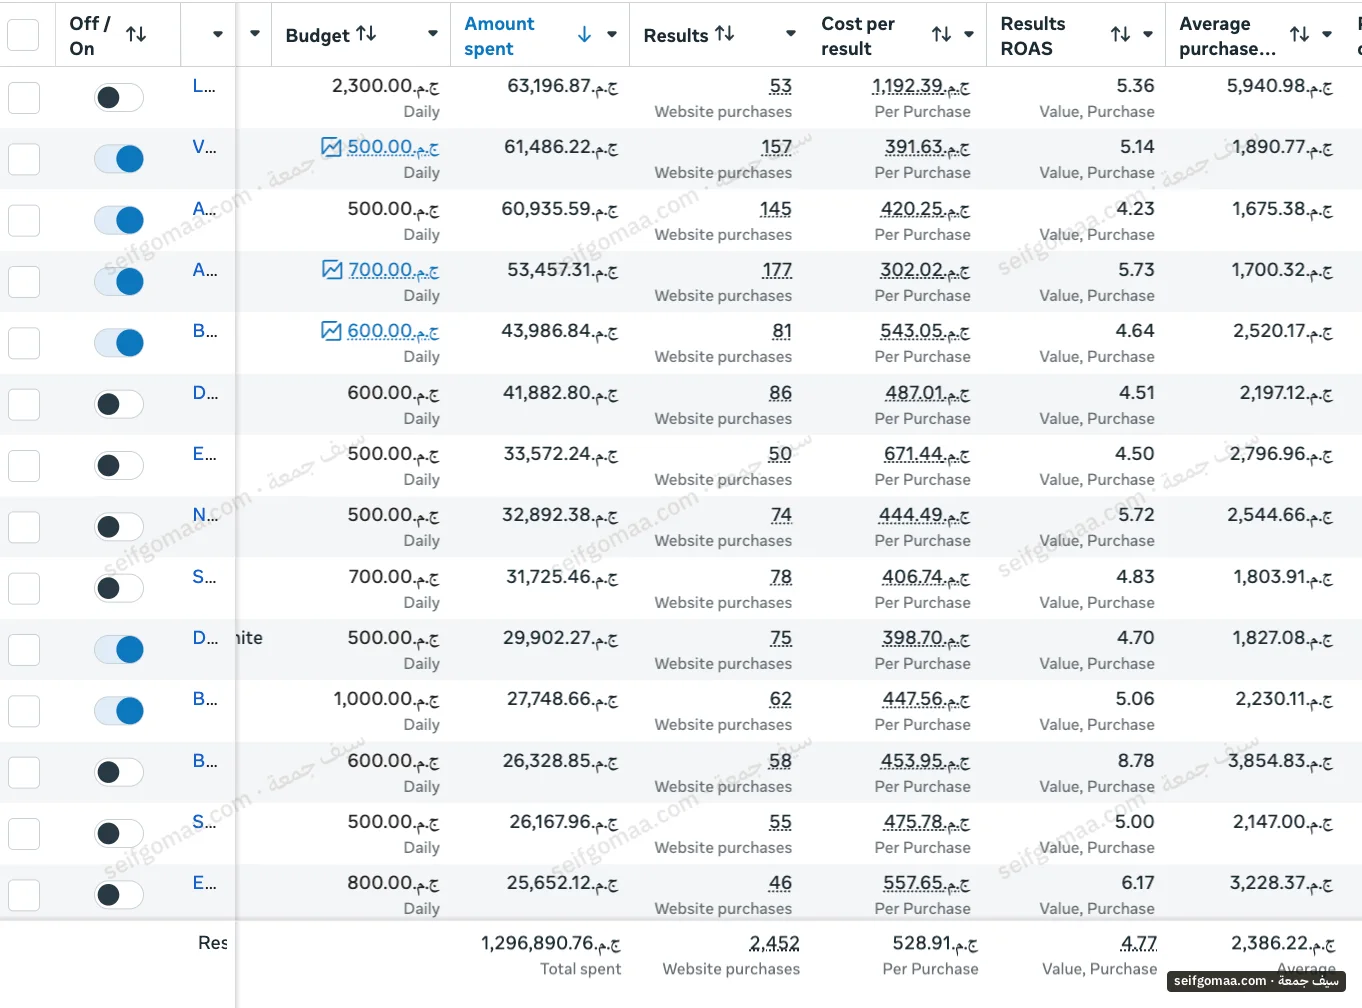Enable the campaign that spent 25,652.12
Image resolution: width=1362 pixels, height=1008 pixels.
[119, 894]
